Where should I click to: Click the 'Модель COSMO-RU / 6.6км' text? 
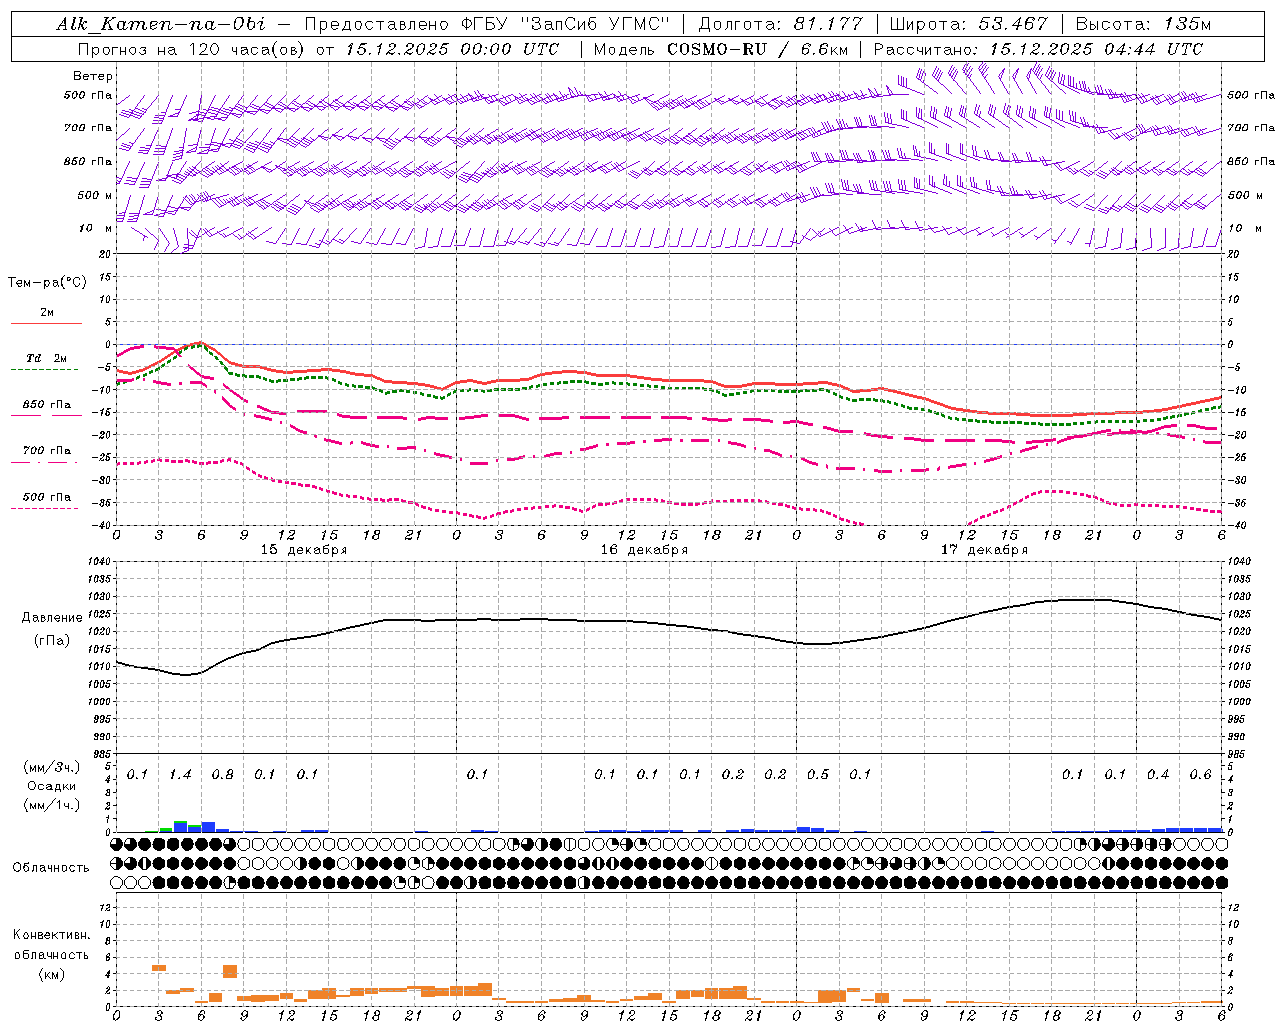[x=721, y=49]
